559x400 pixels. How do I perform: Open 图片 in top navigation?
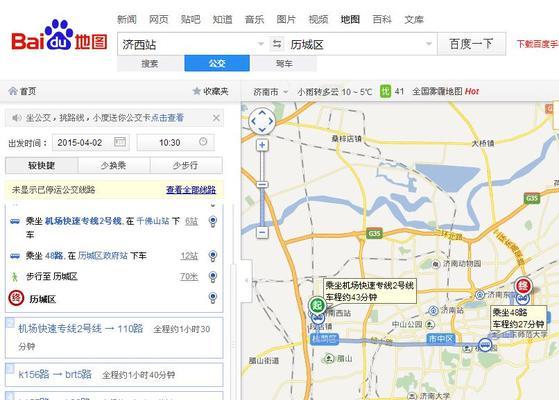286,19
